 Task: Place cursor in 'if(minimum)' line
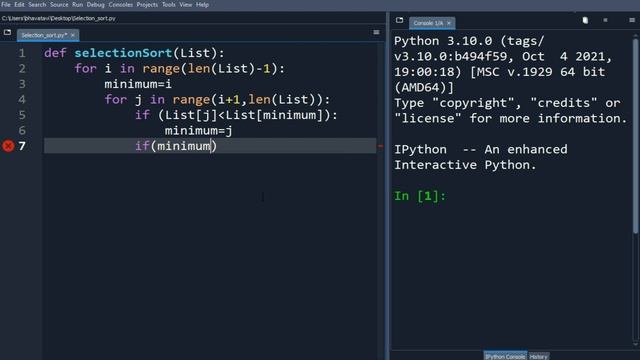point(176,146)
